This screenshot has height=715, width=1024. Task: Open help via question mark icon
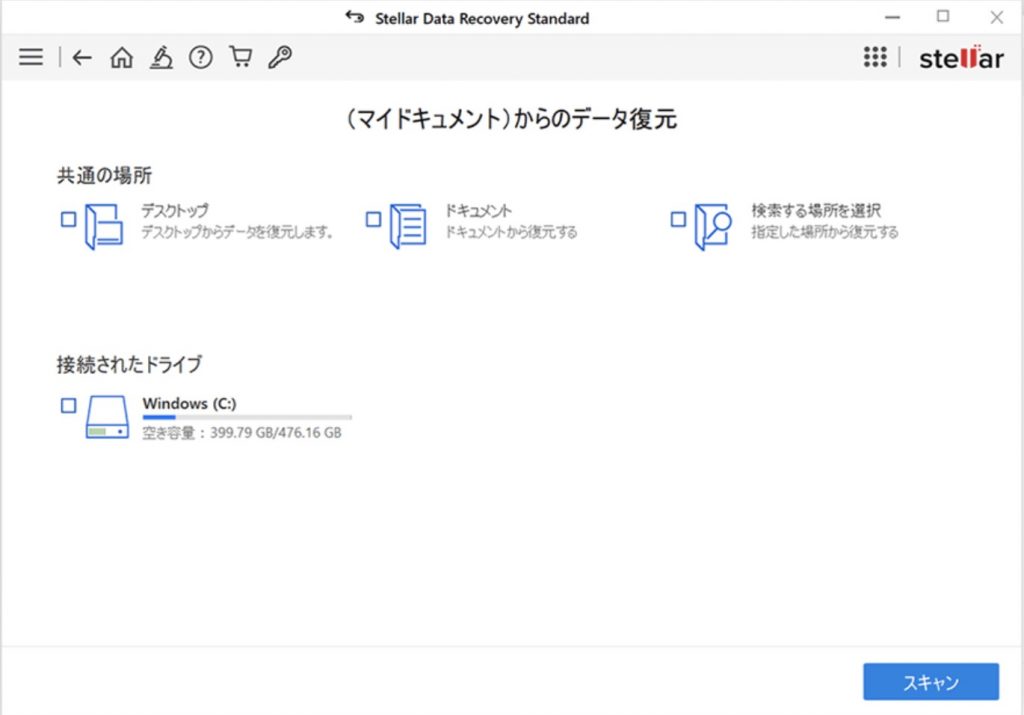click(x=200, y=57)
